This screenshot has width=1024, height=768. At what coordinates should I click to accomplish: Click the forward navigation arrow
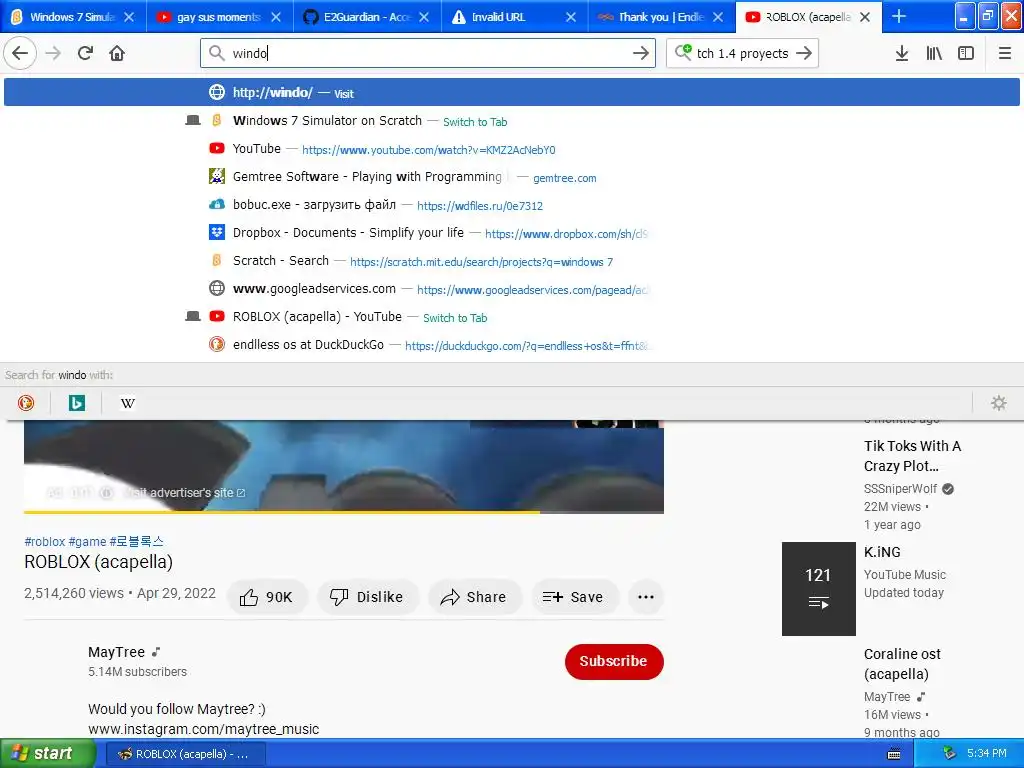pyautogui.click(x=53, y=53)
